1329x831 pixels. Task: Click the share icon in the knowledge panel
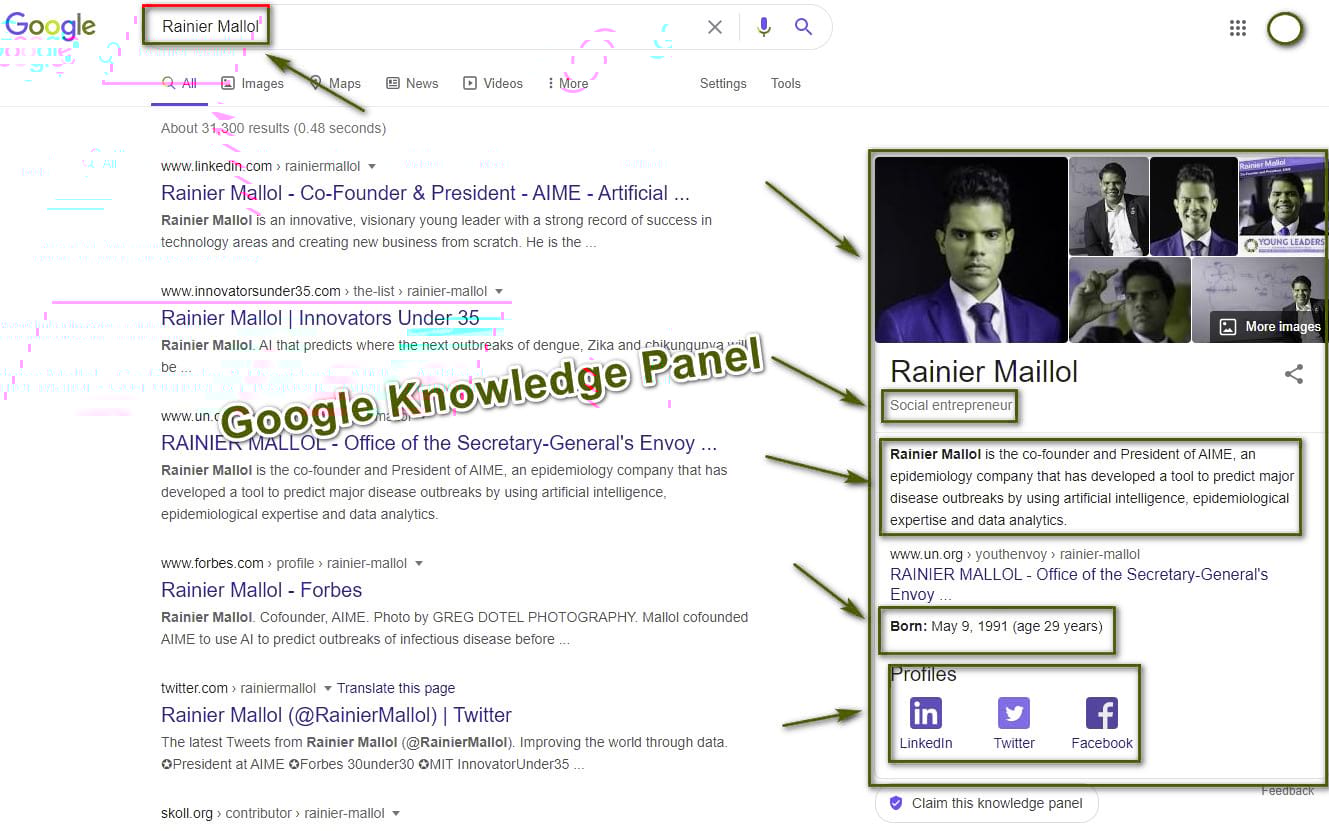pyautogui.click(x=1294, y=373)
